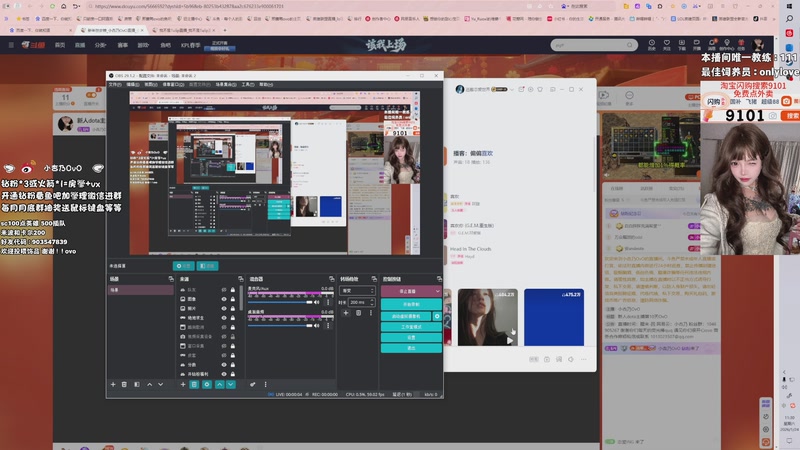Screen dimensions: 800x450
Task: Expand the 分类 category menu in Douyu nav
Action: coord(100,45)
